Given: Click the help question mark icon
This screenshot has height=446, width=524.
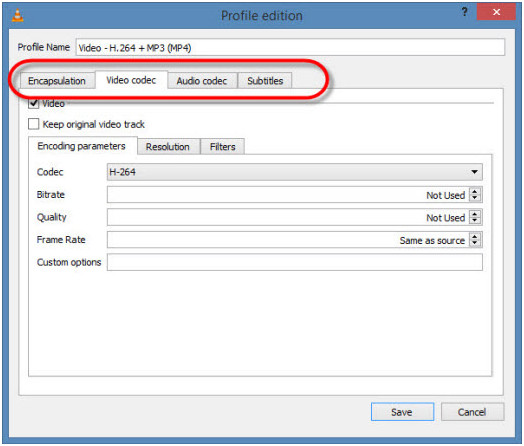Looking at the screenshot, I should tap(464, 12).
